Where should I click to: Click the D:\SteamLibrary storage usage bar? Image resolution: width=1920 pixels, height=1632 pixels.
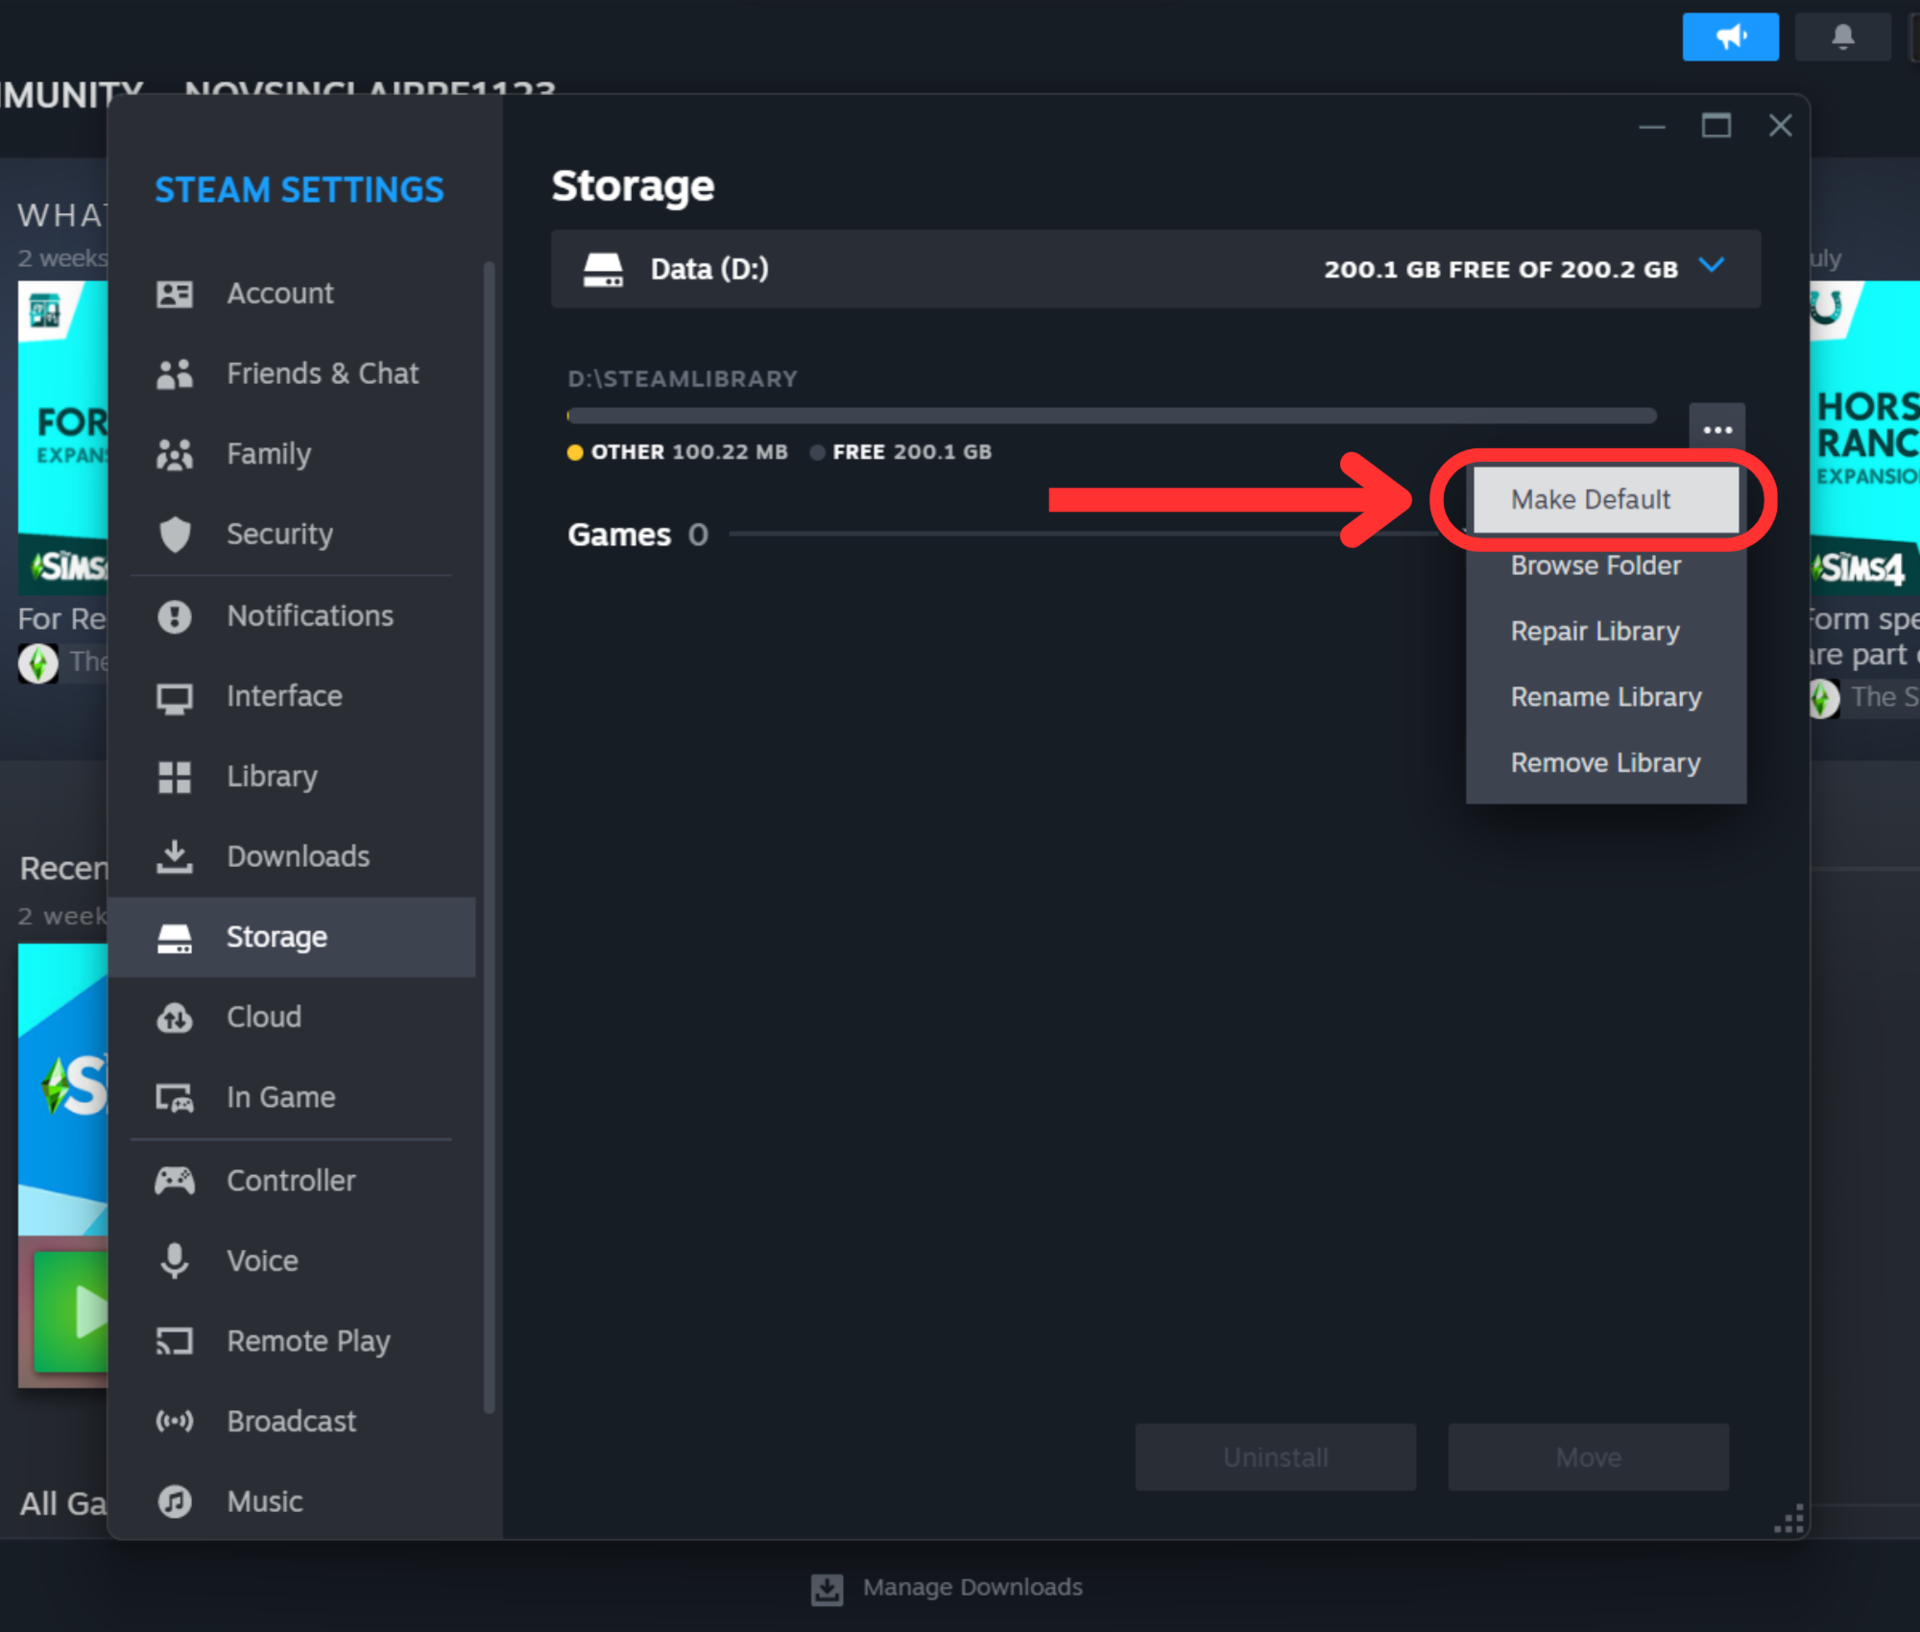coord(1110,415)
